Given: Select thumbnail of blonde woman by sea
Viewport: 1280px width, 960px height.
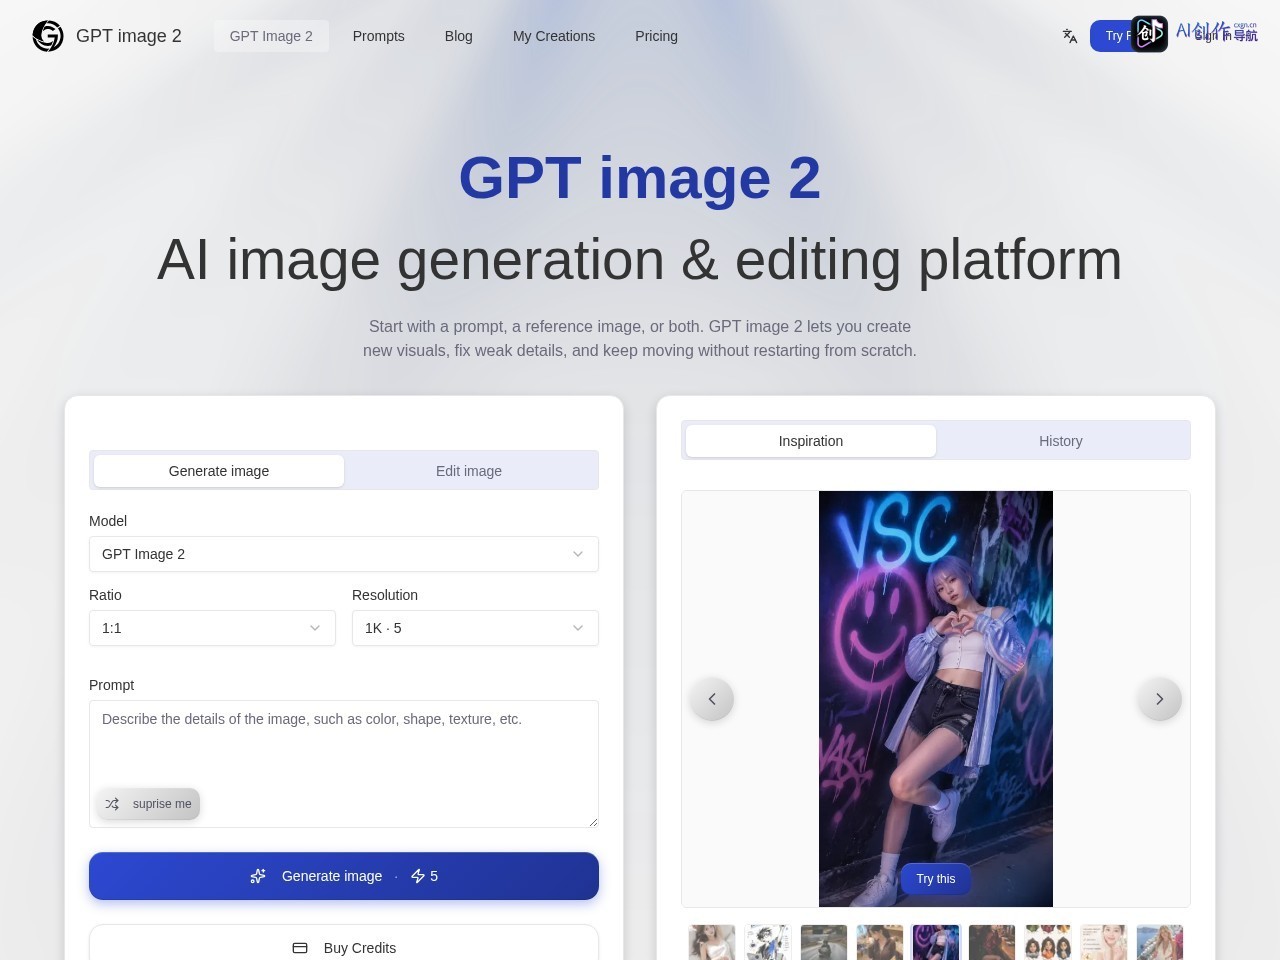Looking at the screenshot, I should click(1160, 943).
